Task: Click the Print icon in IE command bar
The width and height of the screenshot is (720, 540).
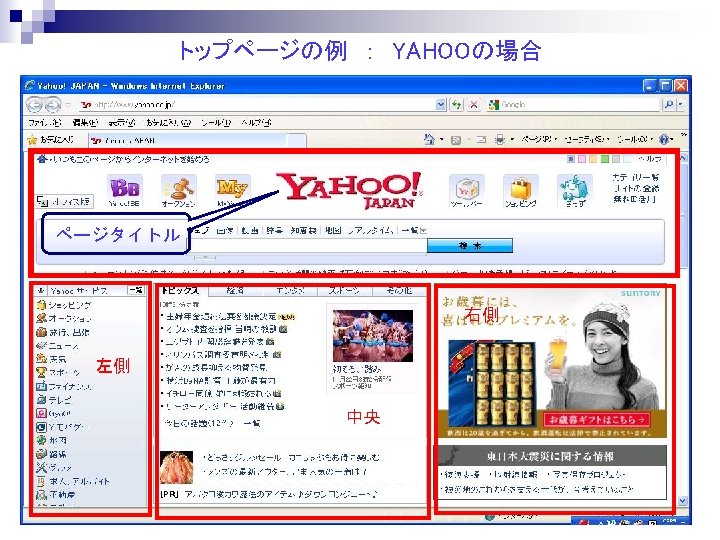Action: coord(500,139)
